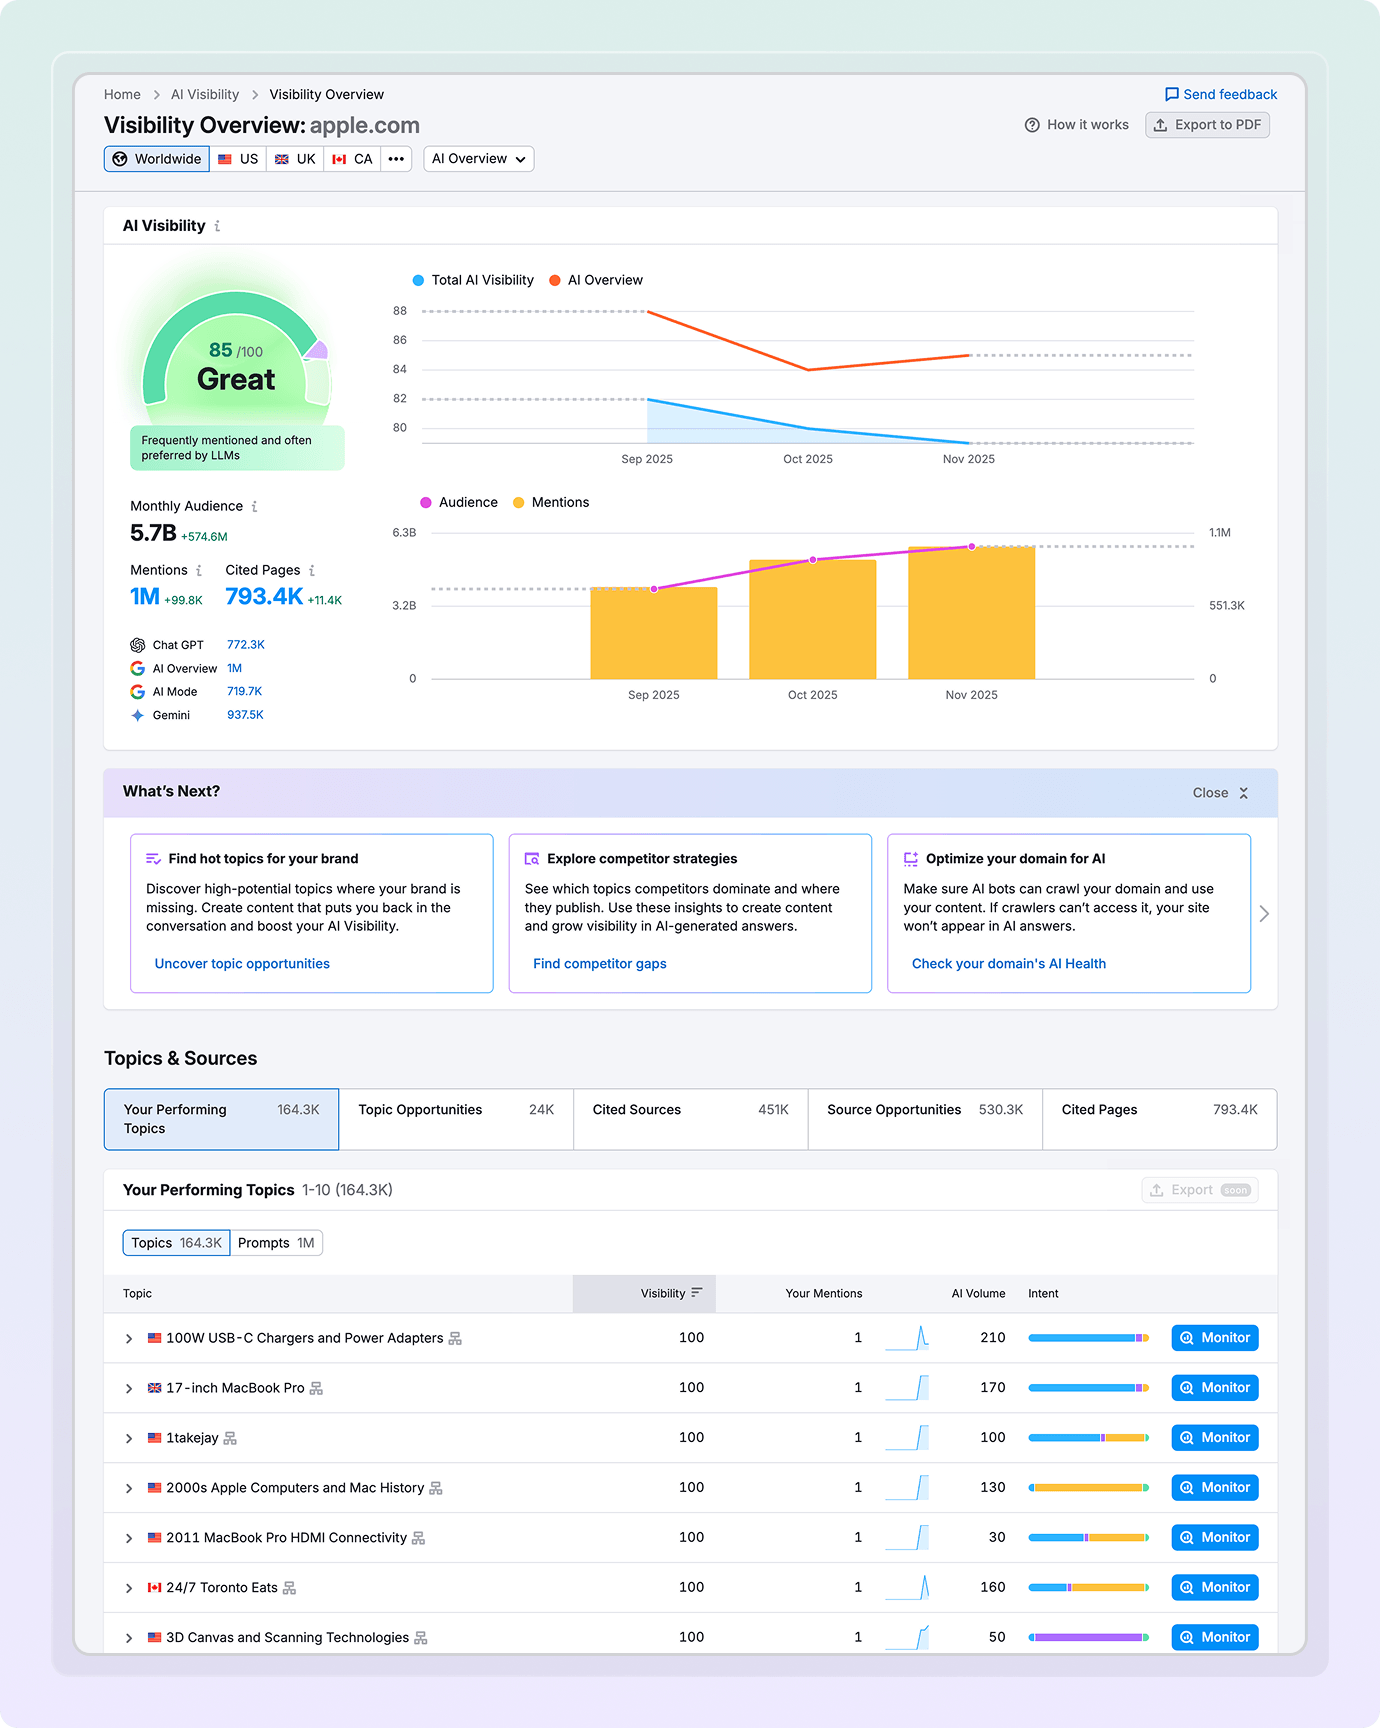1380x1728 pixels.
Task: Click hierarchy icon beside 24/7 Toronto Eats
Action: coord(290,1588)
